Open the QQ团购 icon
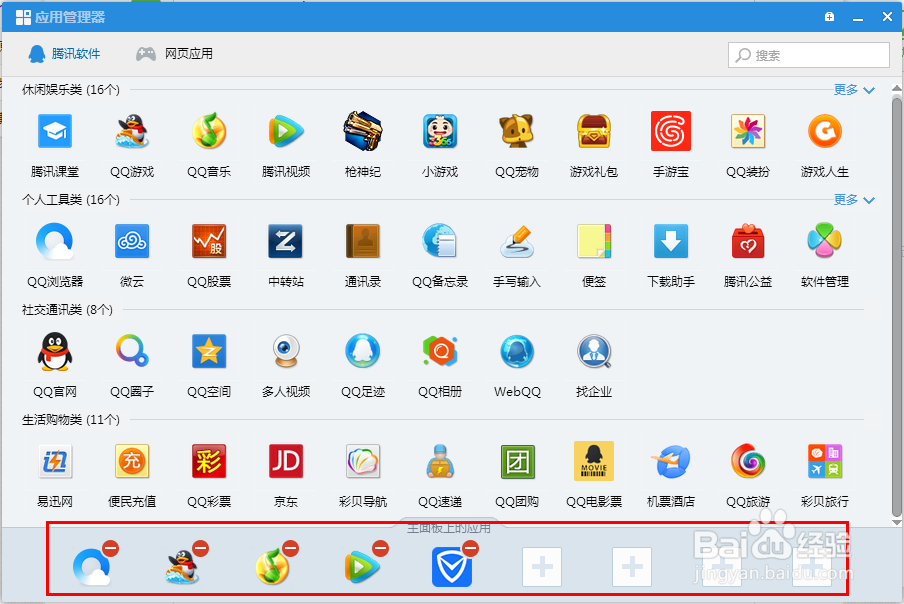 (x=517, y=461)
